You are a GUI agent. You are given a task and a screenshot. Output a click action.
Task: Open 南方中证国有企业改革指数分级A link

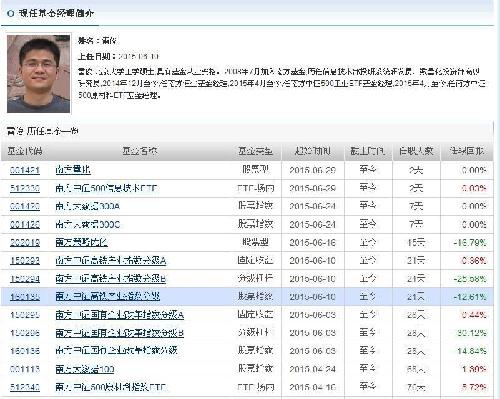tap(120, 314)
